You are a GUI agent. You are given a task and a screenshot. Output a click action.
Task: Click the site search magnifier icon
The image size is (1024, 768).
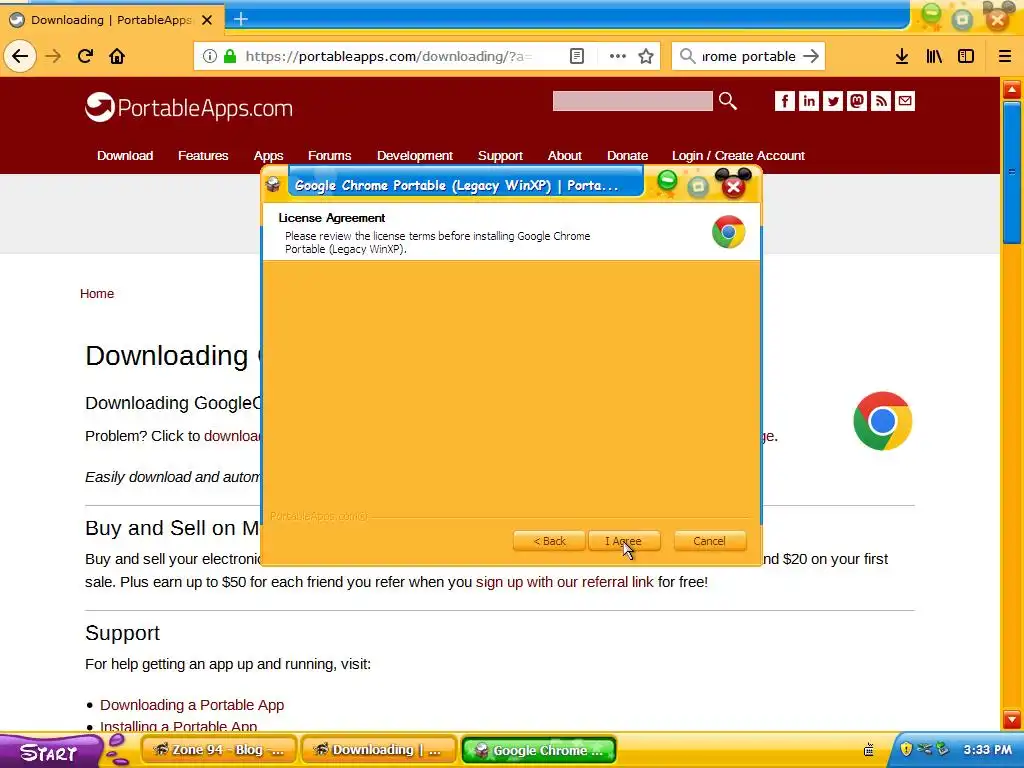click(x=728, y=101)
